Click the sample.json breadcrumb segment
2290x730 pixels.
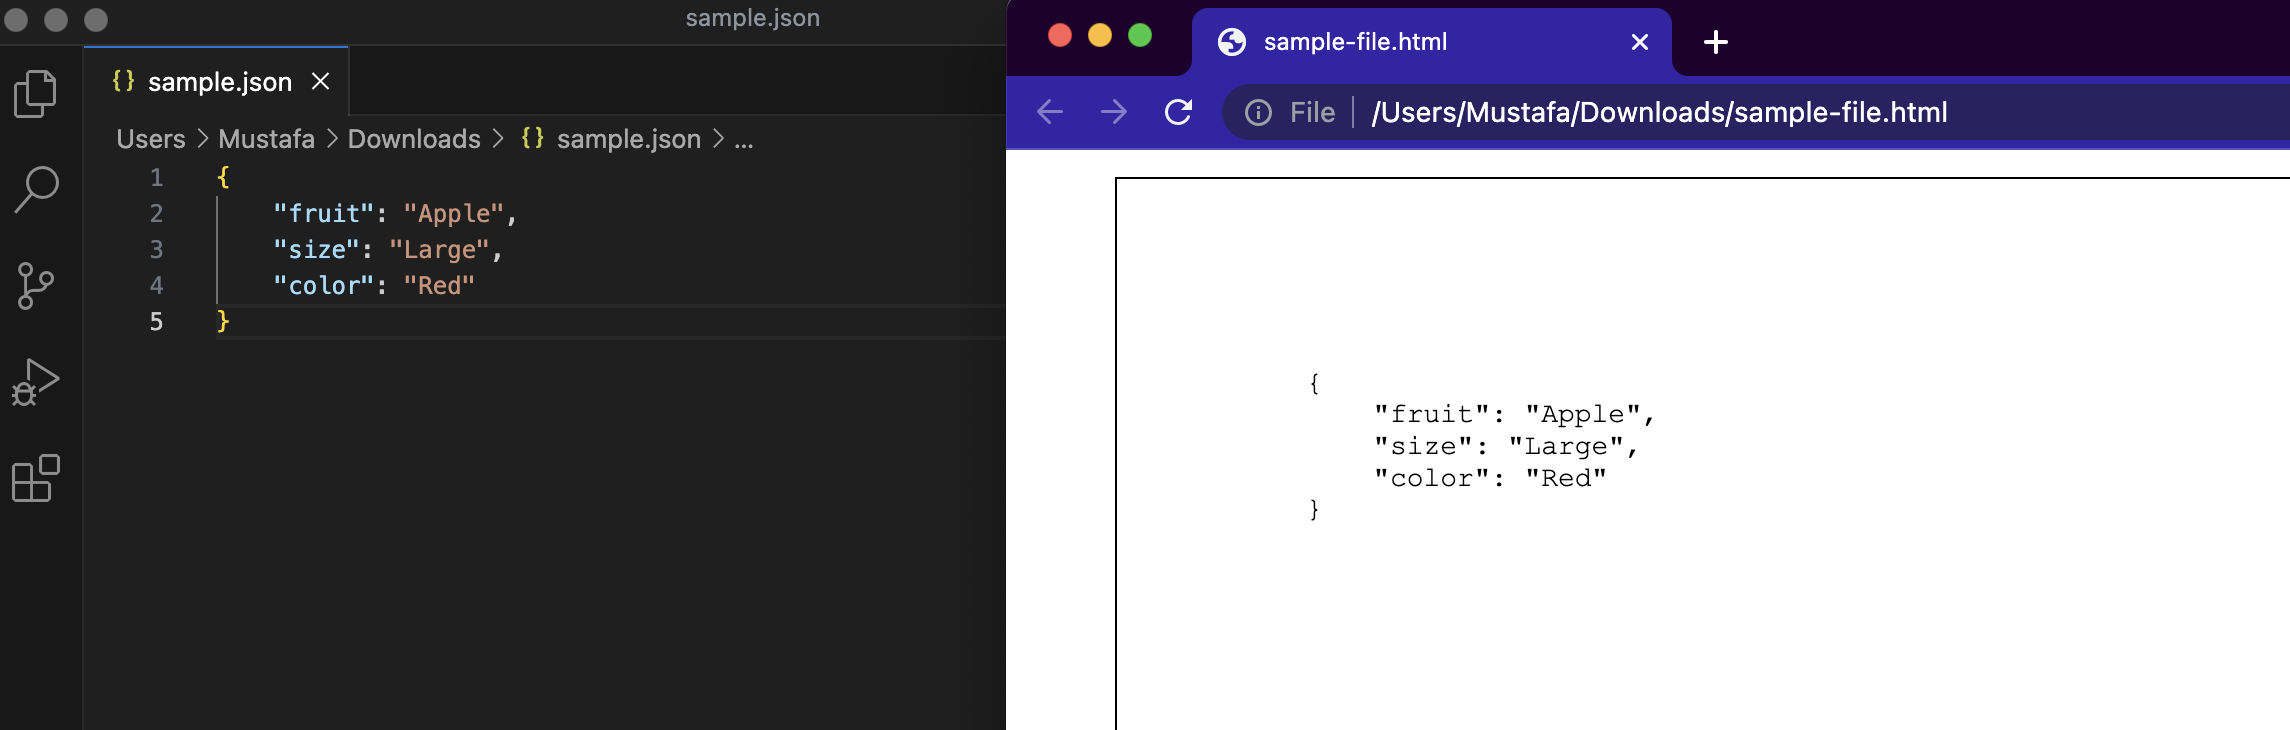[611, 139]
